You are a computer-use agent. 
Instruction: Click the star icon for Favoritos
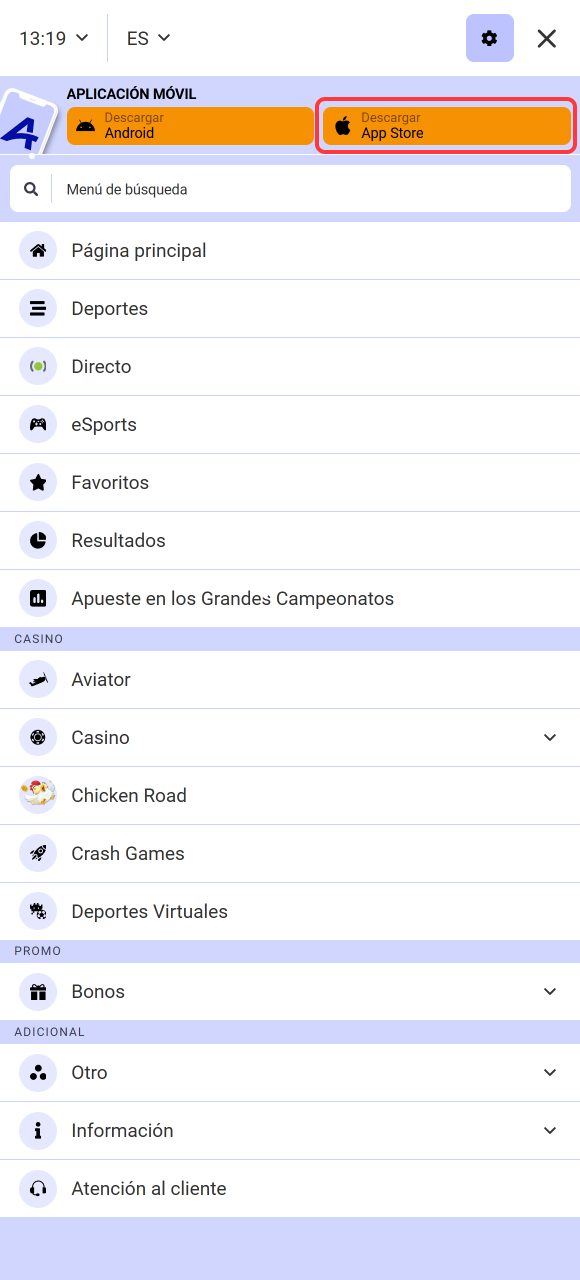(37, 482)
